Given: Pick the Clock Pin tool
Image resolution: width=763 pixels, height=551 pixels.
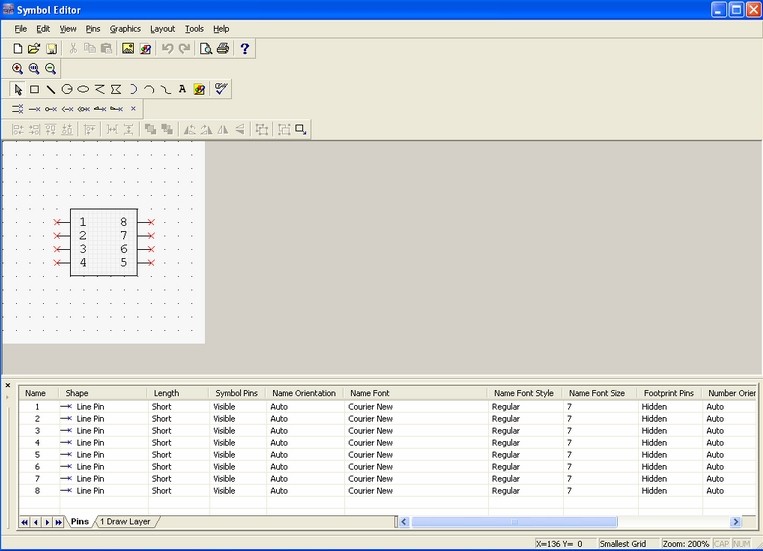Looking at the screenshot, I should [x=67, y=109].
